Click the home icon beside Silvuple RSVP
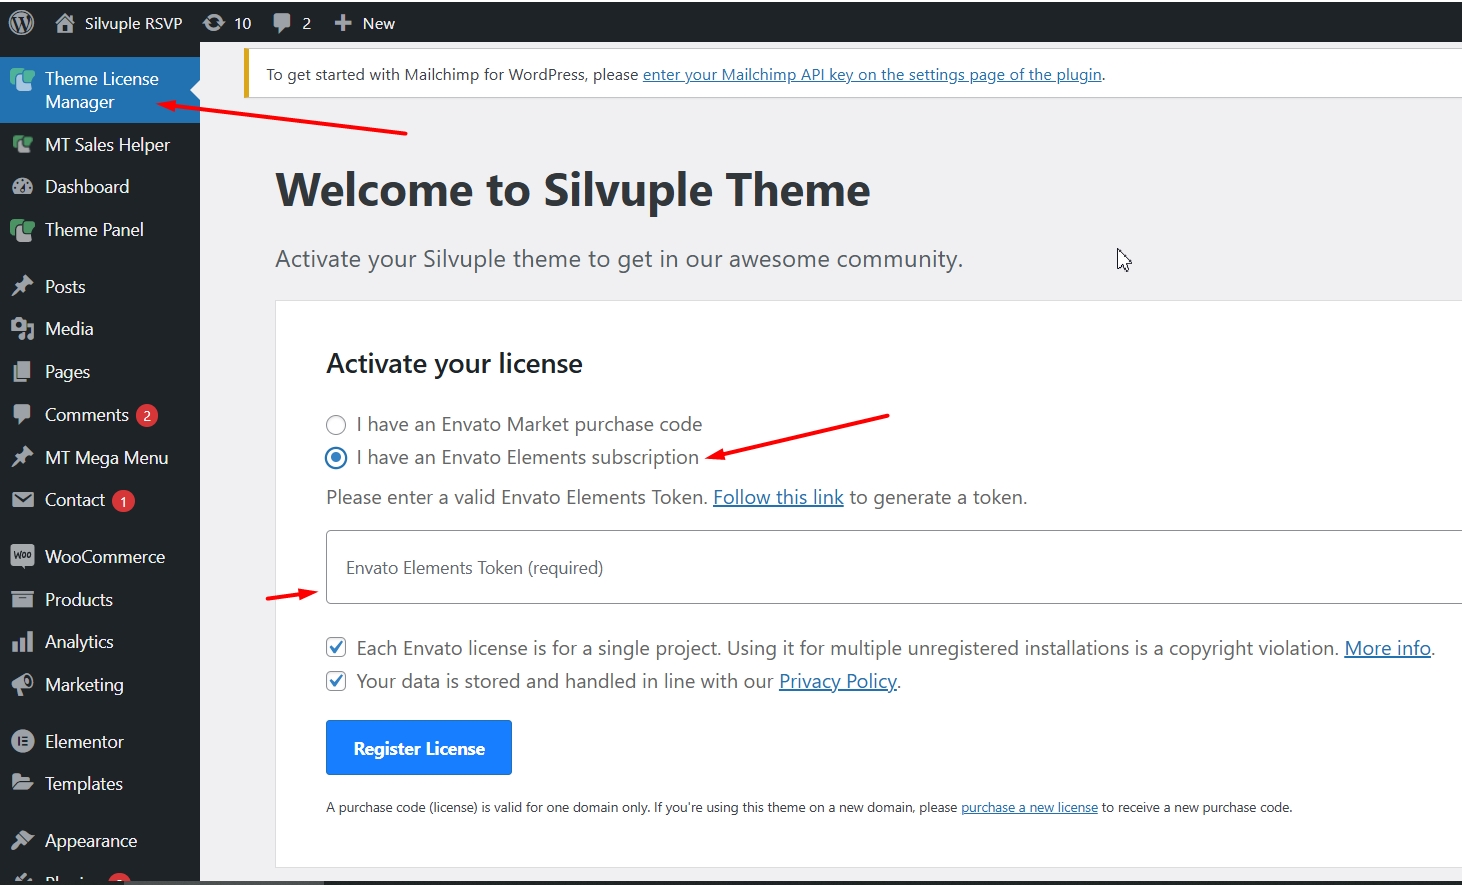The image size is (1462, 885). click(x=65, y=23)
